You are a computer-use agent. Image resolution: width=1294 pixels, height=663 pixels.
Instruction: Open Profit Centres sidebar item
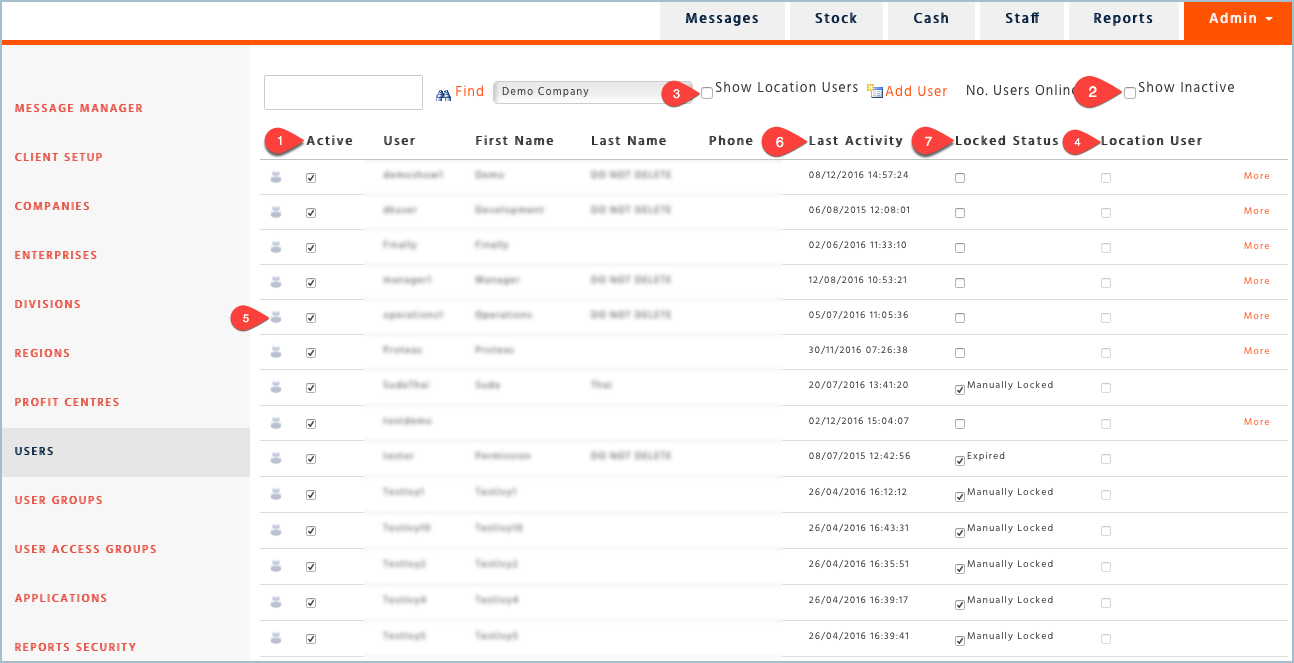pyautogui.click(x=67, y=402)
